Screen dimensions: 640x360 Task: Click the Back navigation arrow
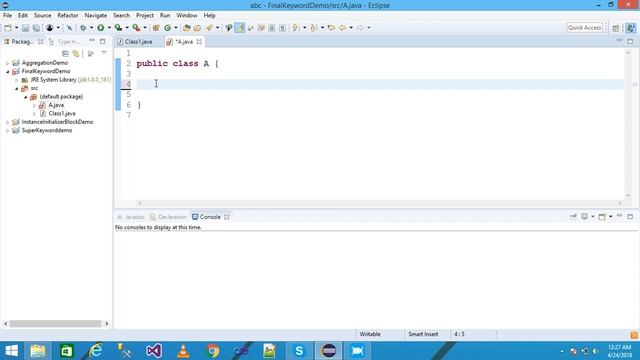click(342, 28)
